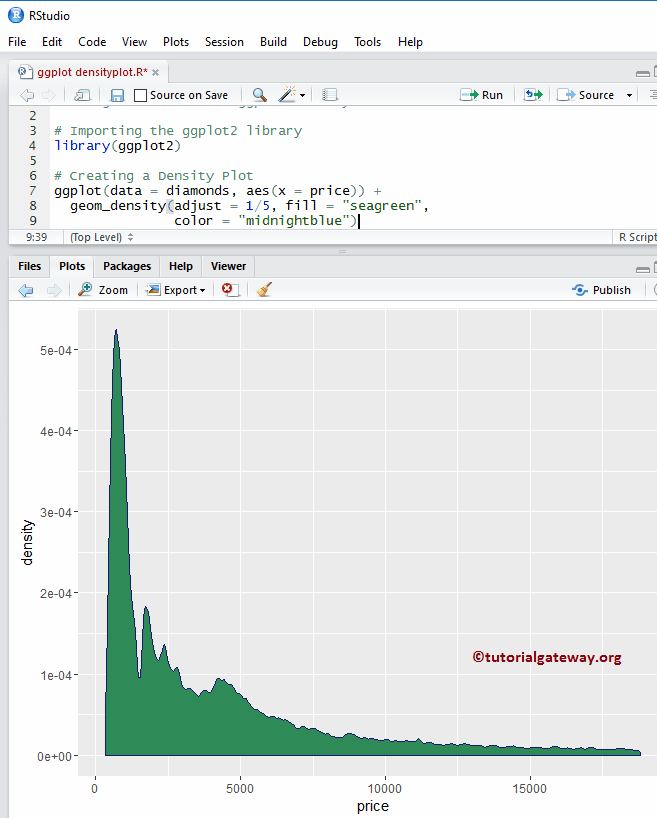Open the Debug menu
Viewport: 657px width, 818px height.
coord(320,42)
